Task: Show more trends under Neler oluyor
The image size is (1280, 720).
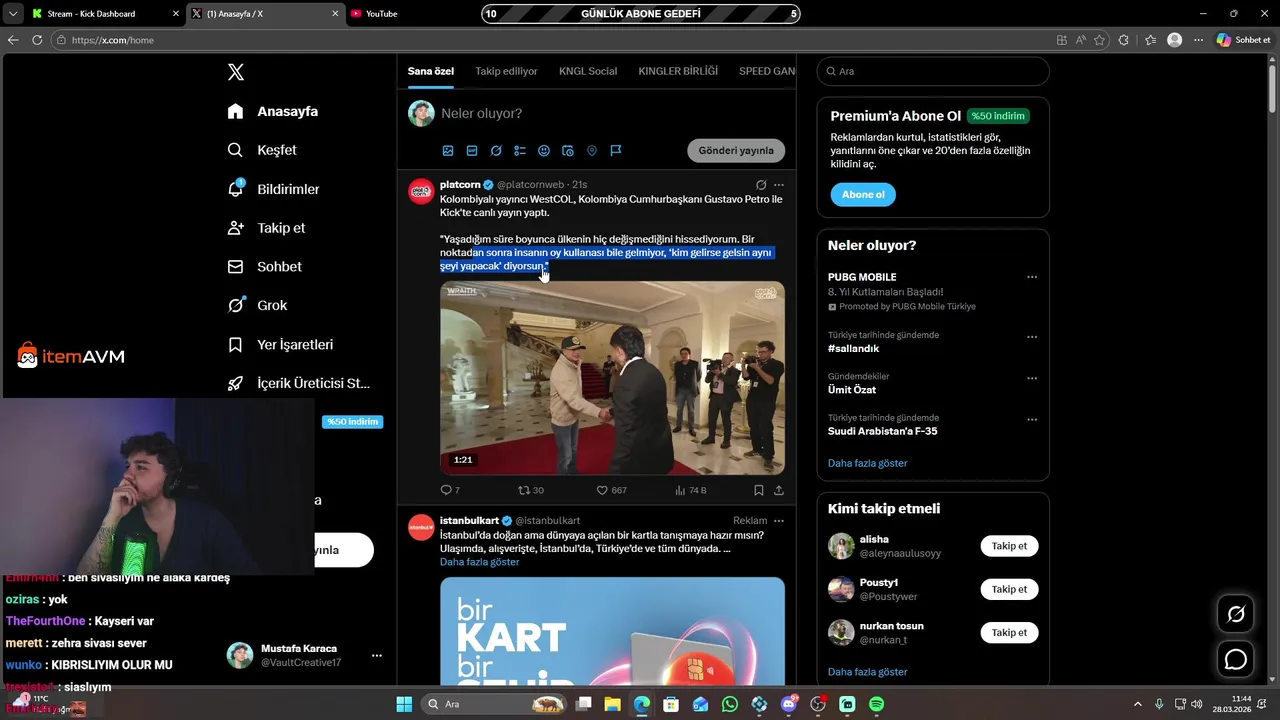Action: (x=867, y=463)
